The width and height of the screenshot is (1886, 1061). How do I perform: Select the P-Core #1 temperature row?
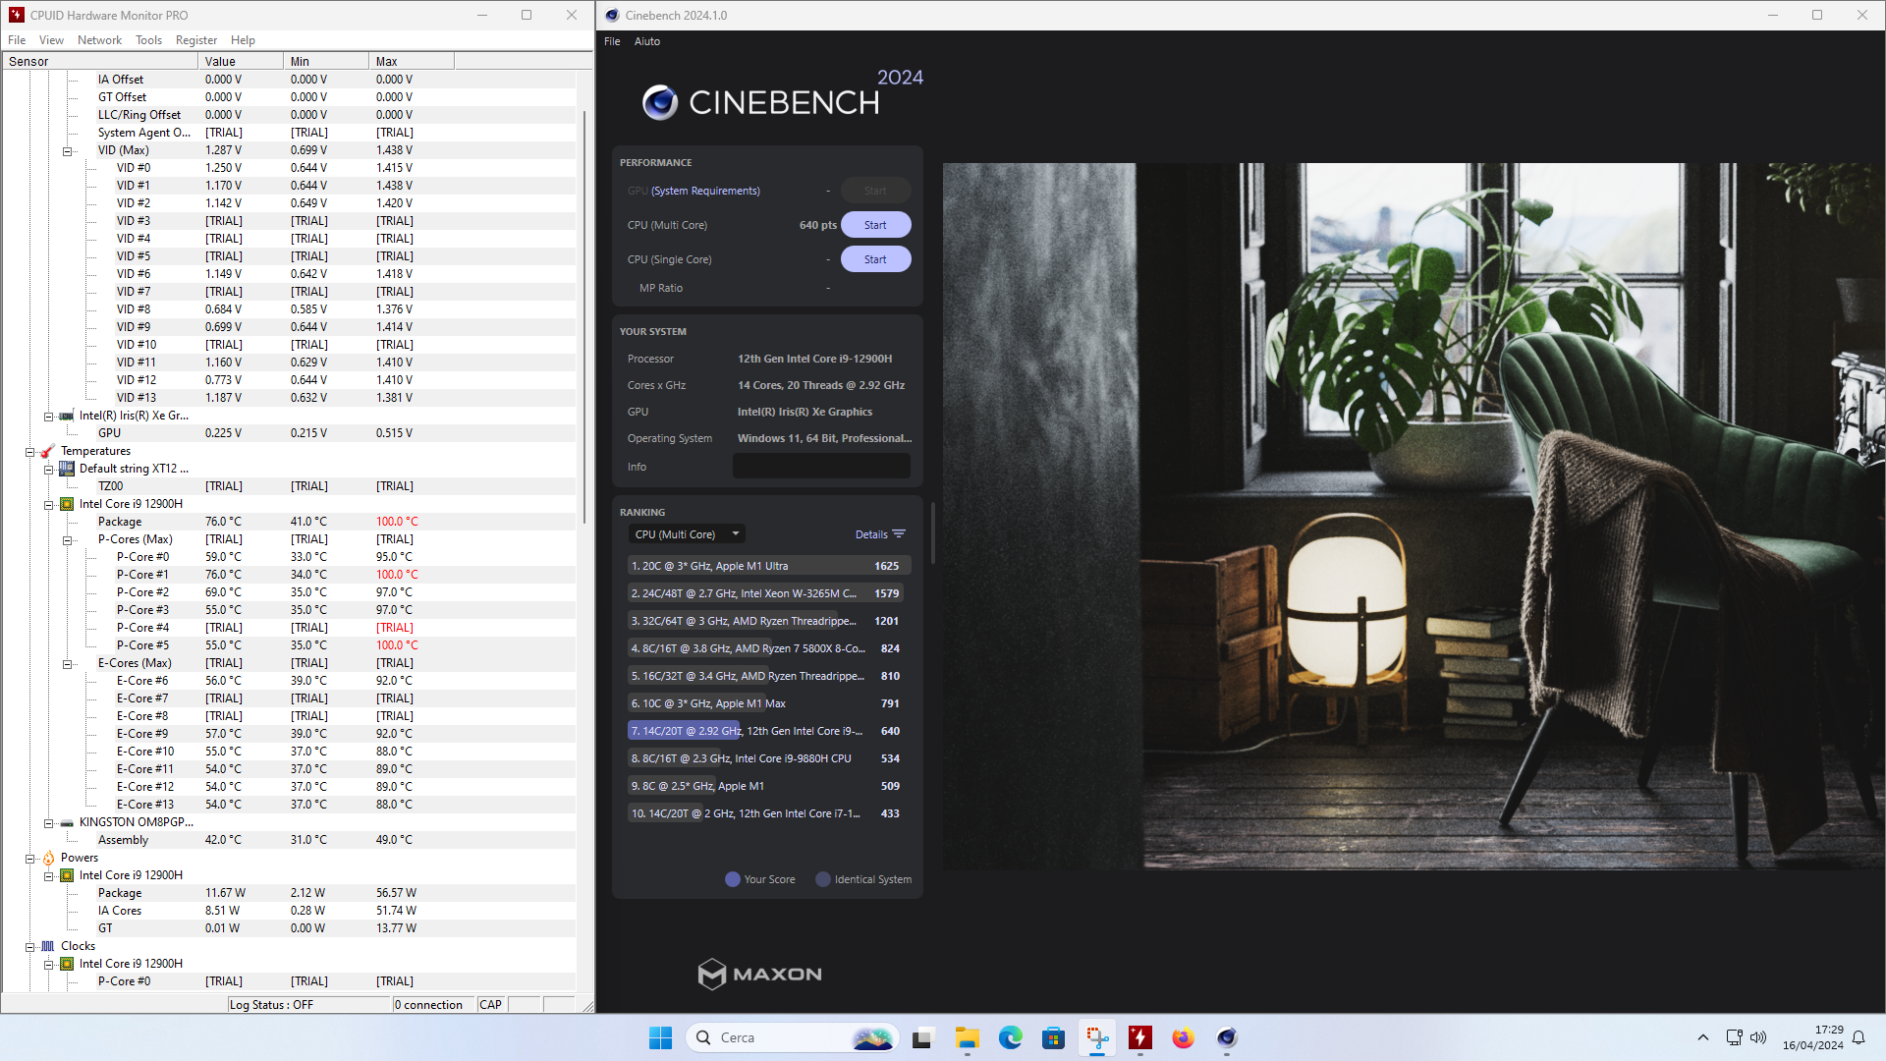(x=290, y=575)
